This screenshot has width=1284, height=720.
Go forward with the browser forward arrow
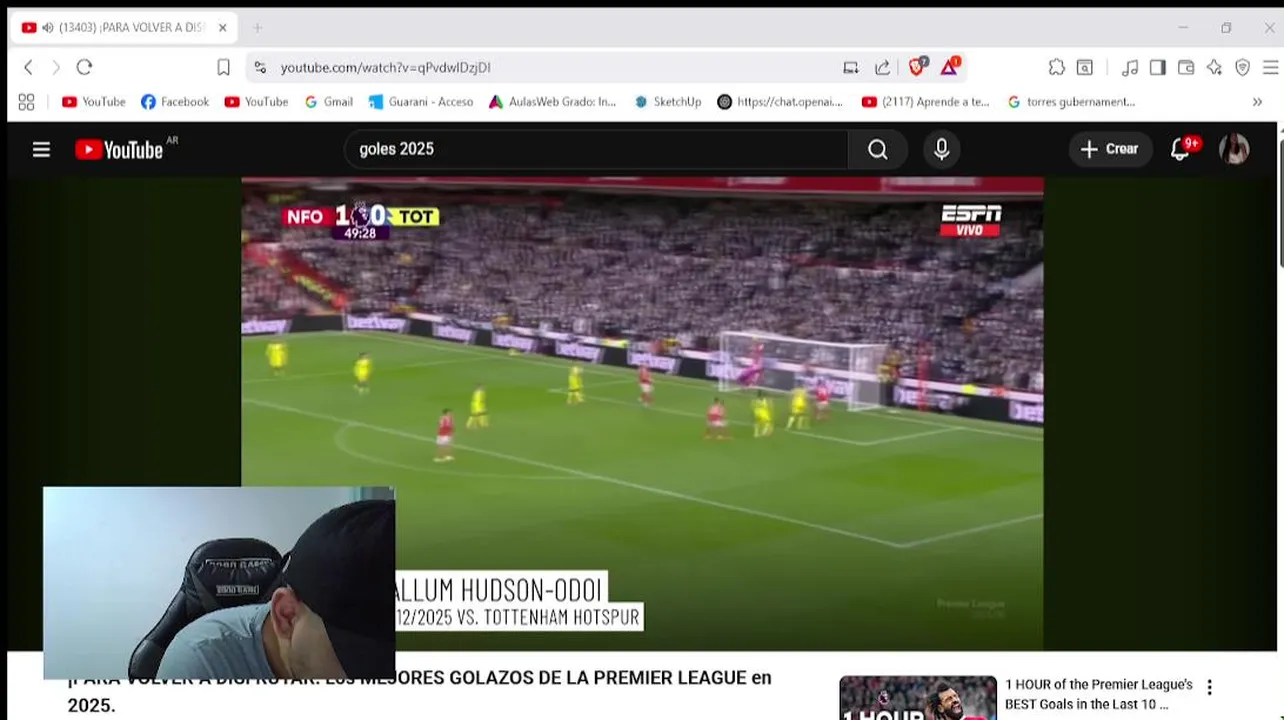click(56, 67)
